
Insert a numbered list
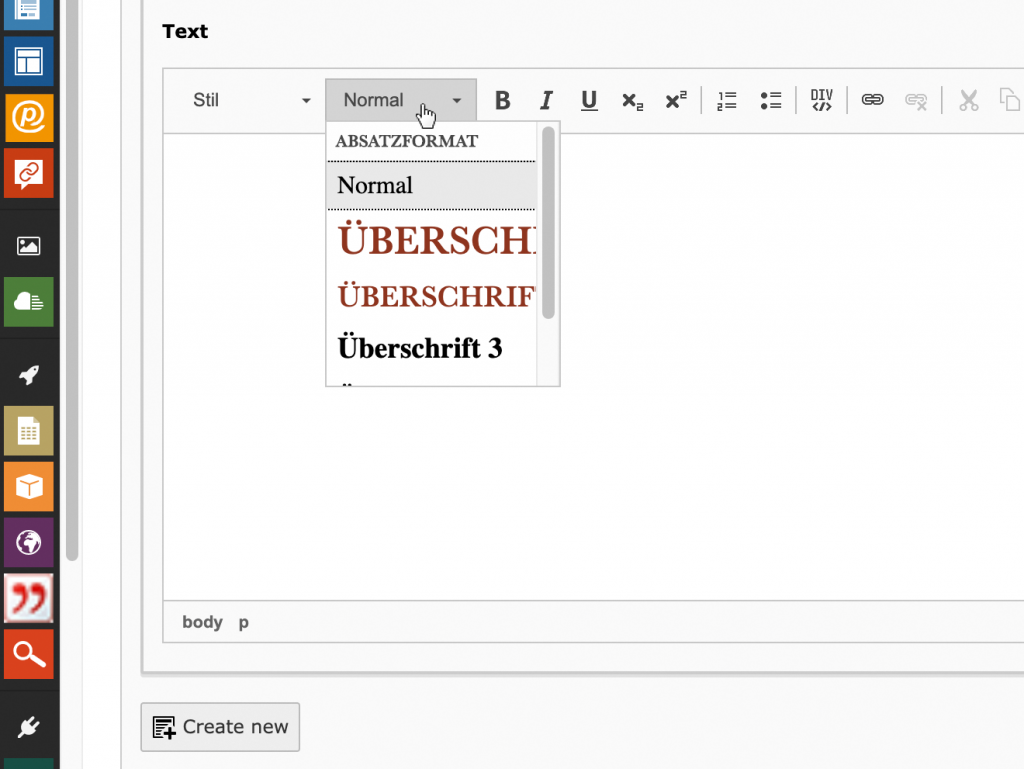tap(727, 101)
